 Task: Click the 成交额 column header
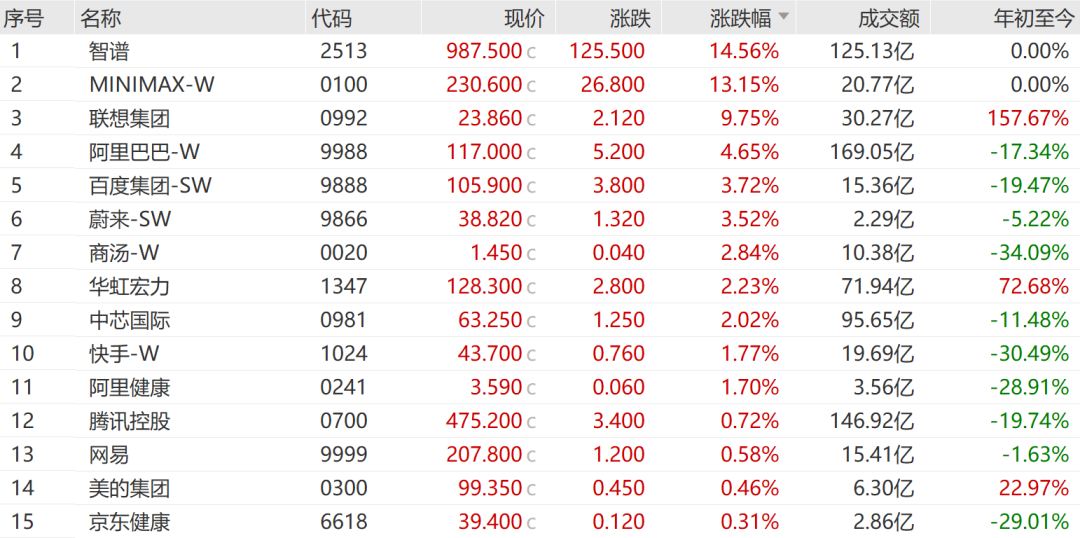click(889, 19)
